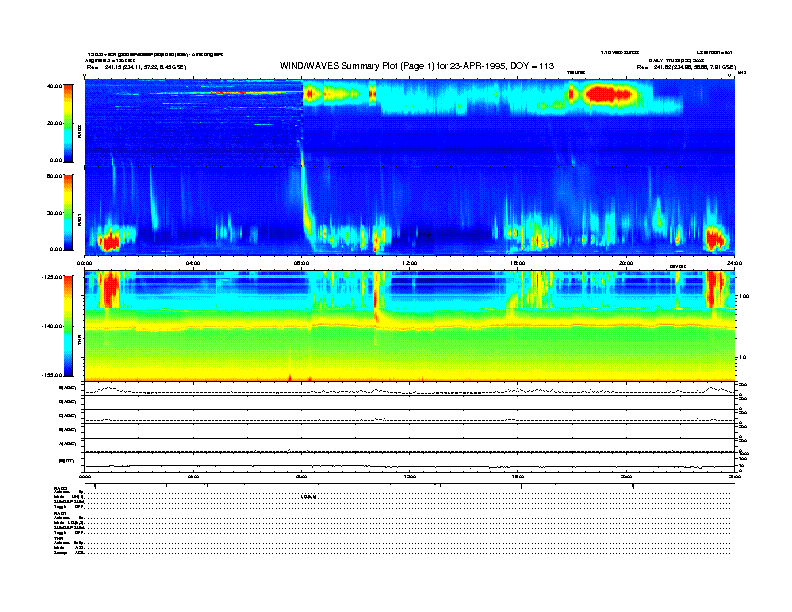792x612 pixels.
Task: Click the 20.00 label on RAD2 color bar
Action: click(54, 123)
